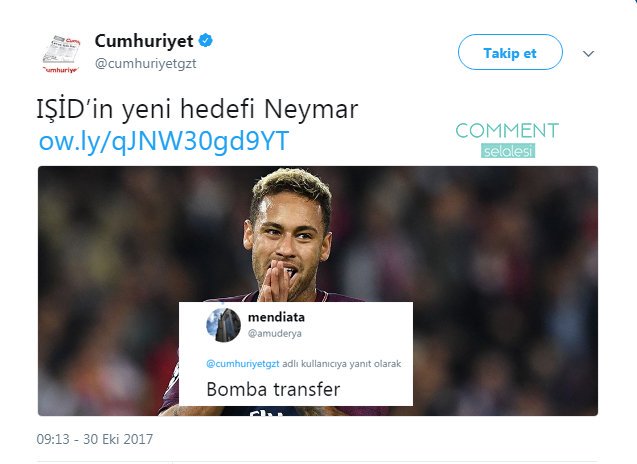Click the @amuderya handle
This screenshot has width=637, height=464.
275,334
